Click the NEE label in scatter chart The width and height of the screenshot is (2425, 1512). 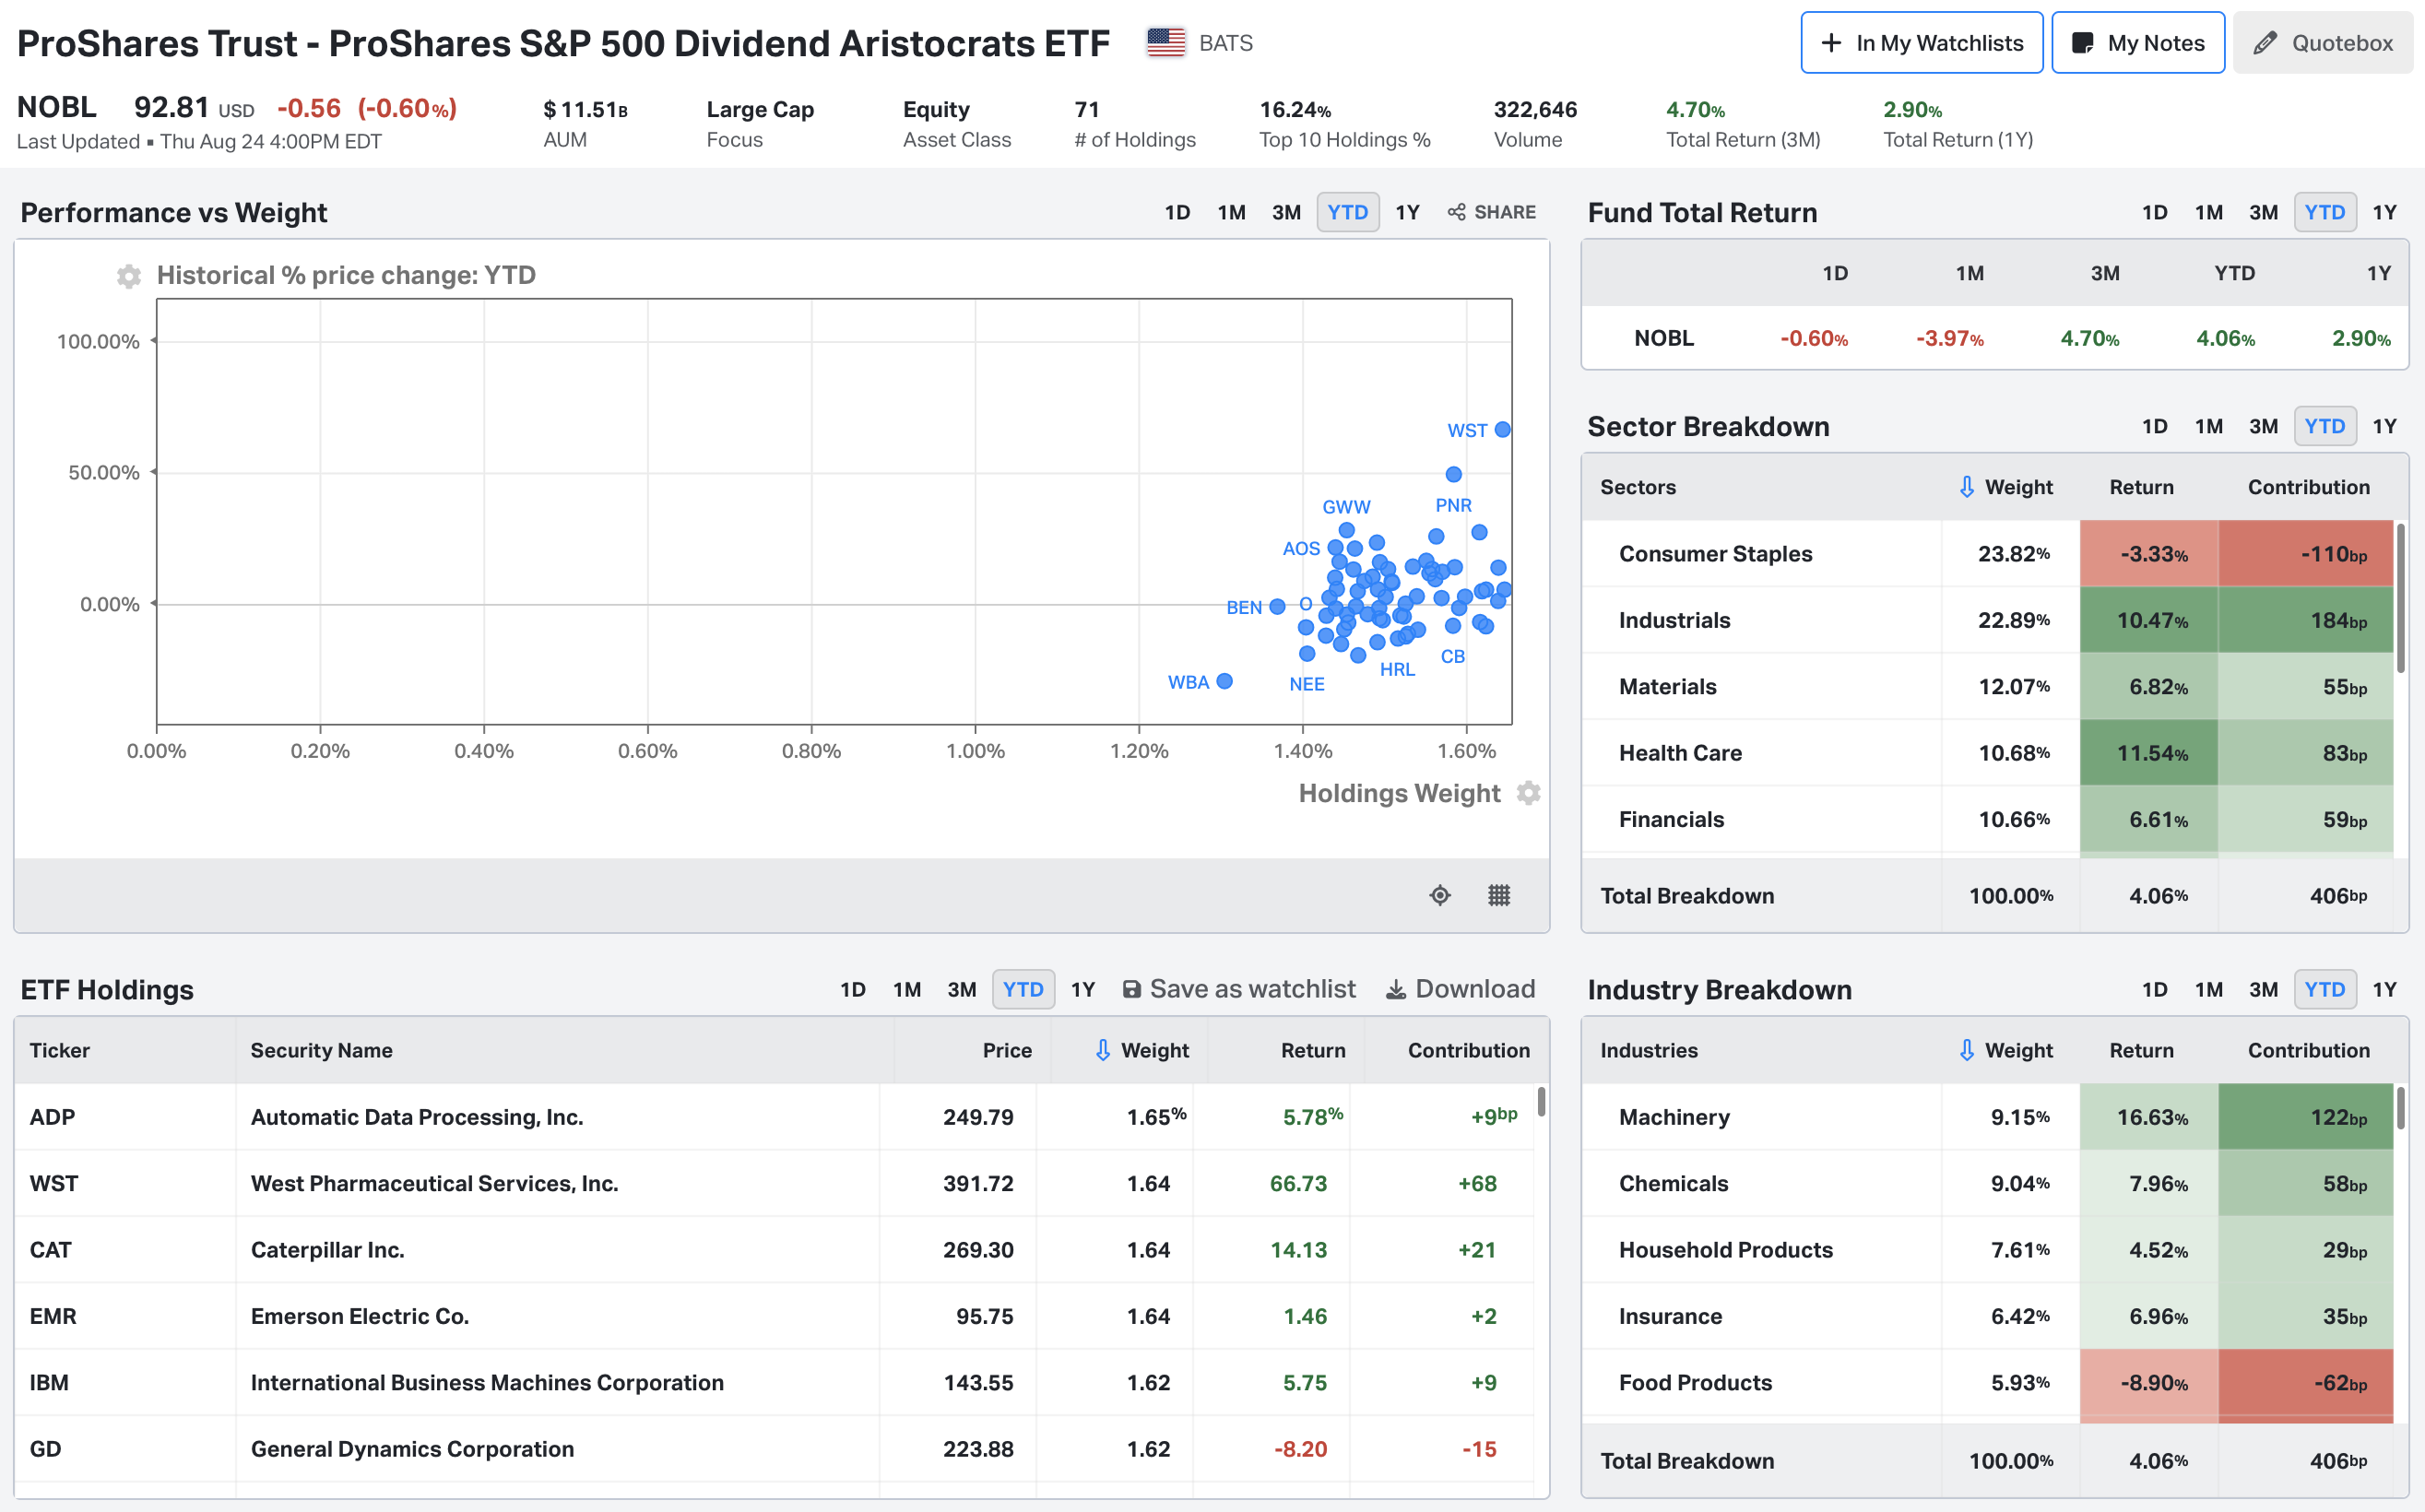point(1306,684)
